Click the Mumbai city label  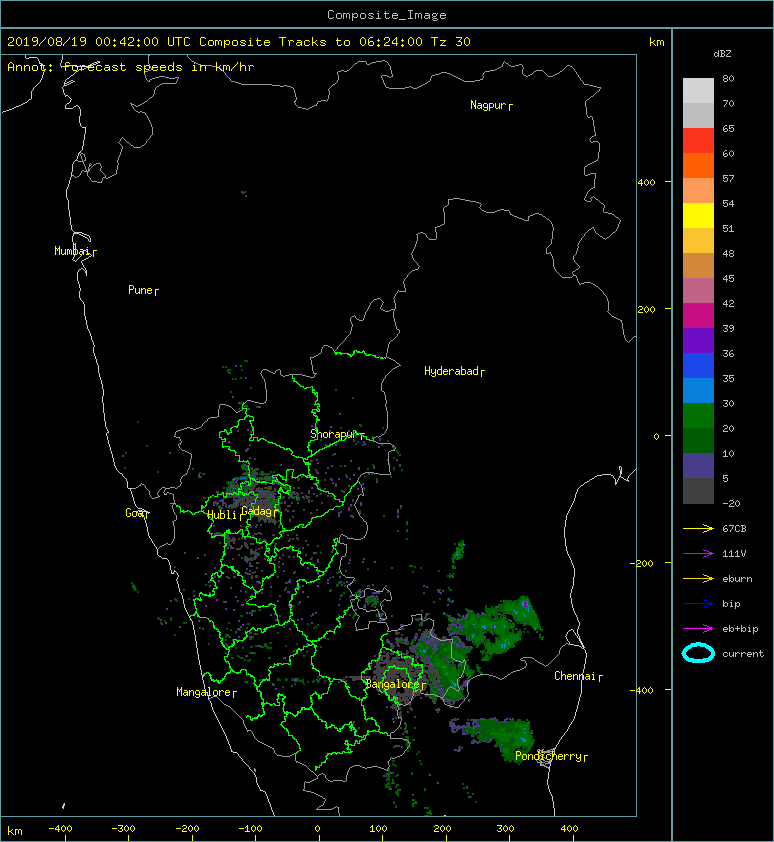tap(72, 251)
